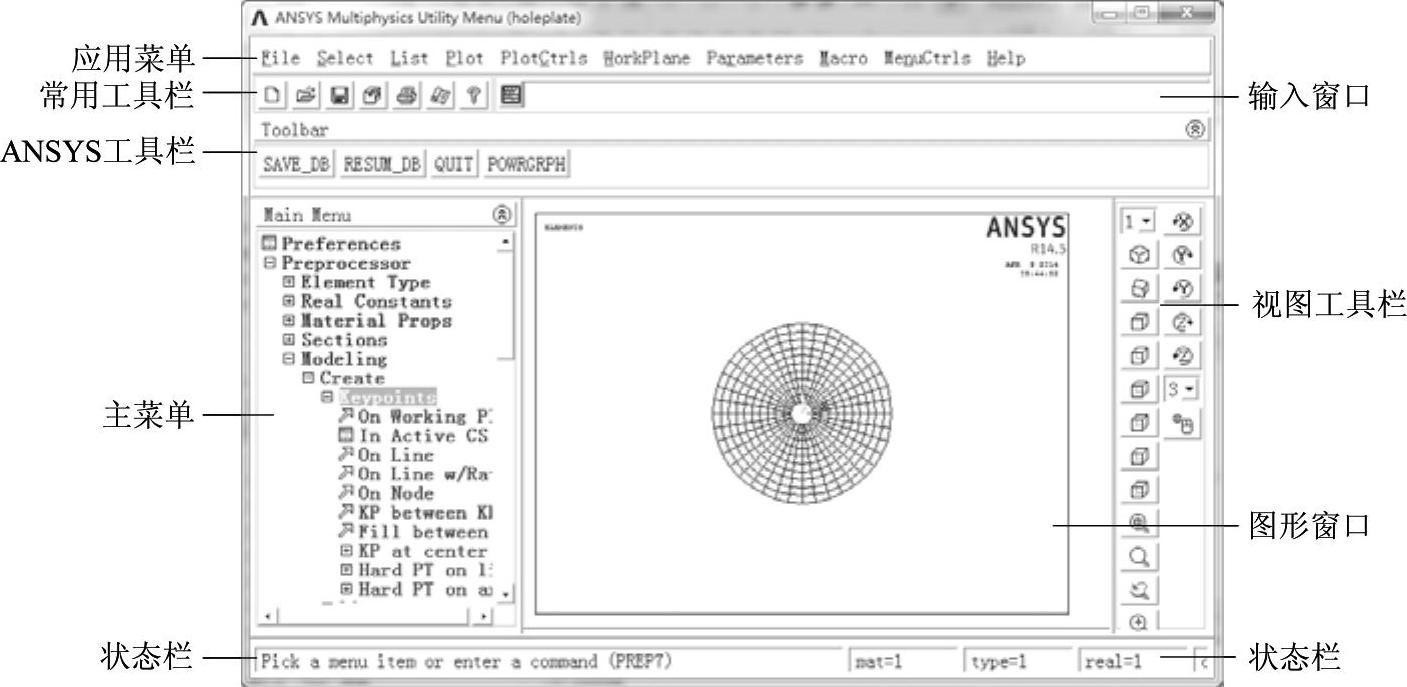Click rotate icon showing Y followed by arrow

click(x=1183, y=255)
